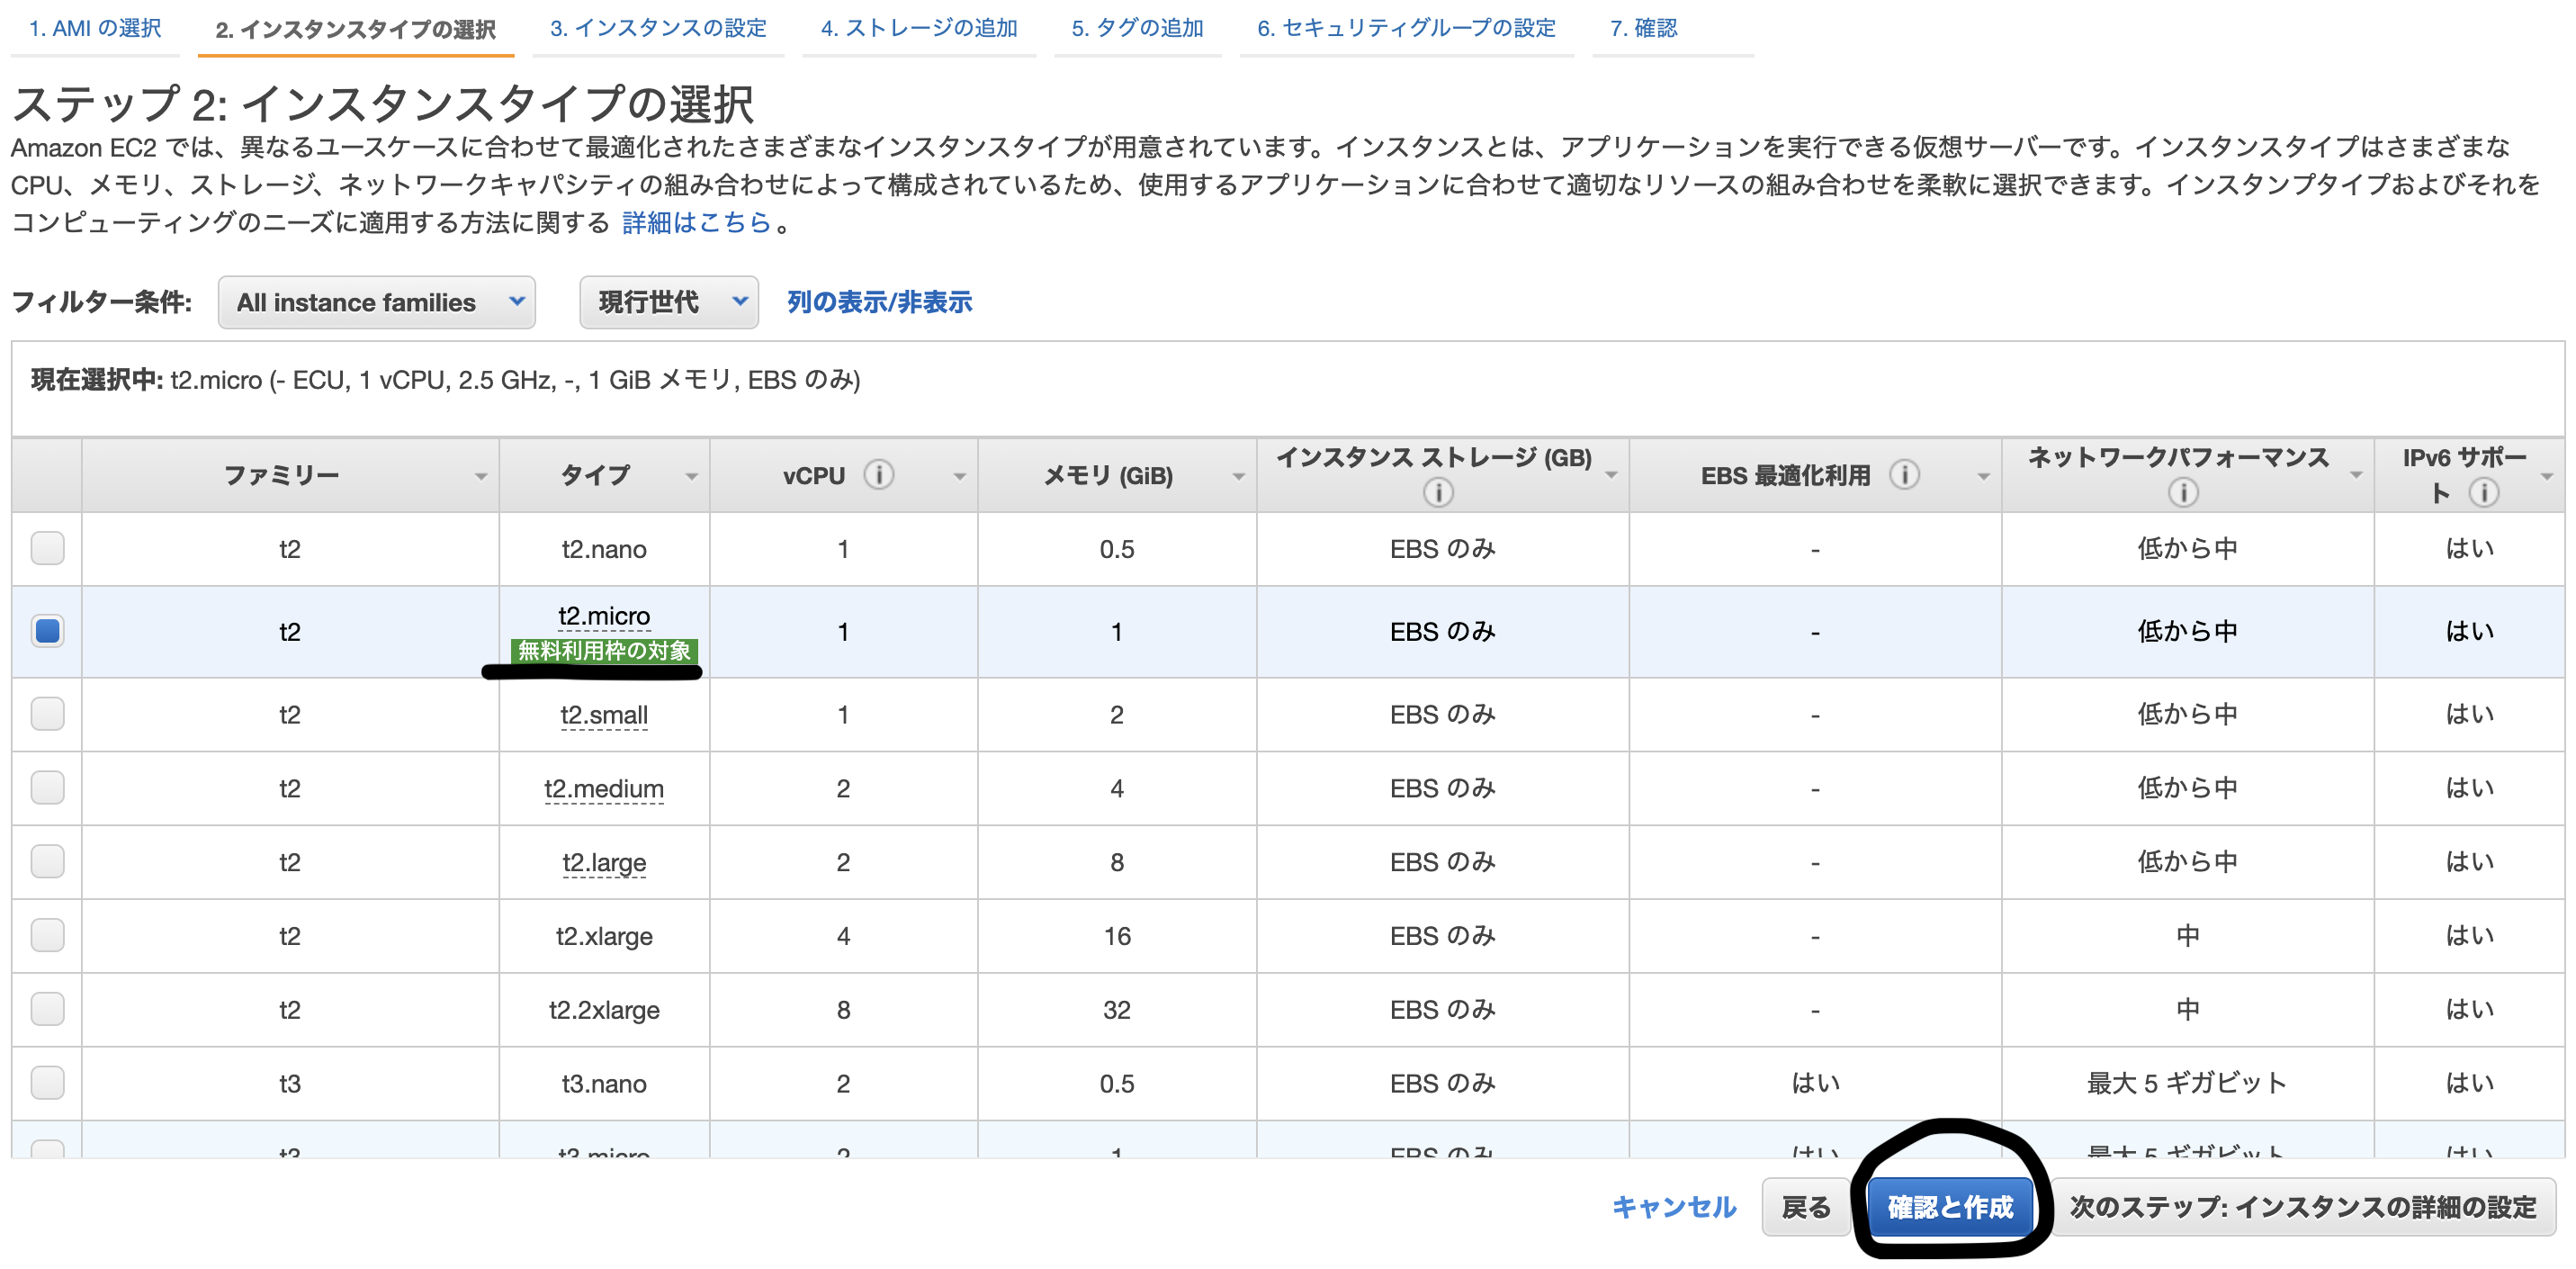The width and height of the screenshot is (2576, 1269).
Task: Click the 無料利用枠の対象 green badge
Action: point(604,651)
